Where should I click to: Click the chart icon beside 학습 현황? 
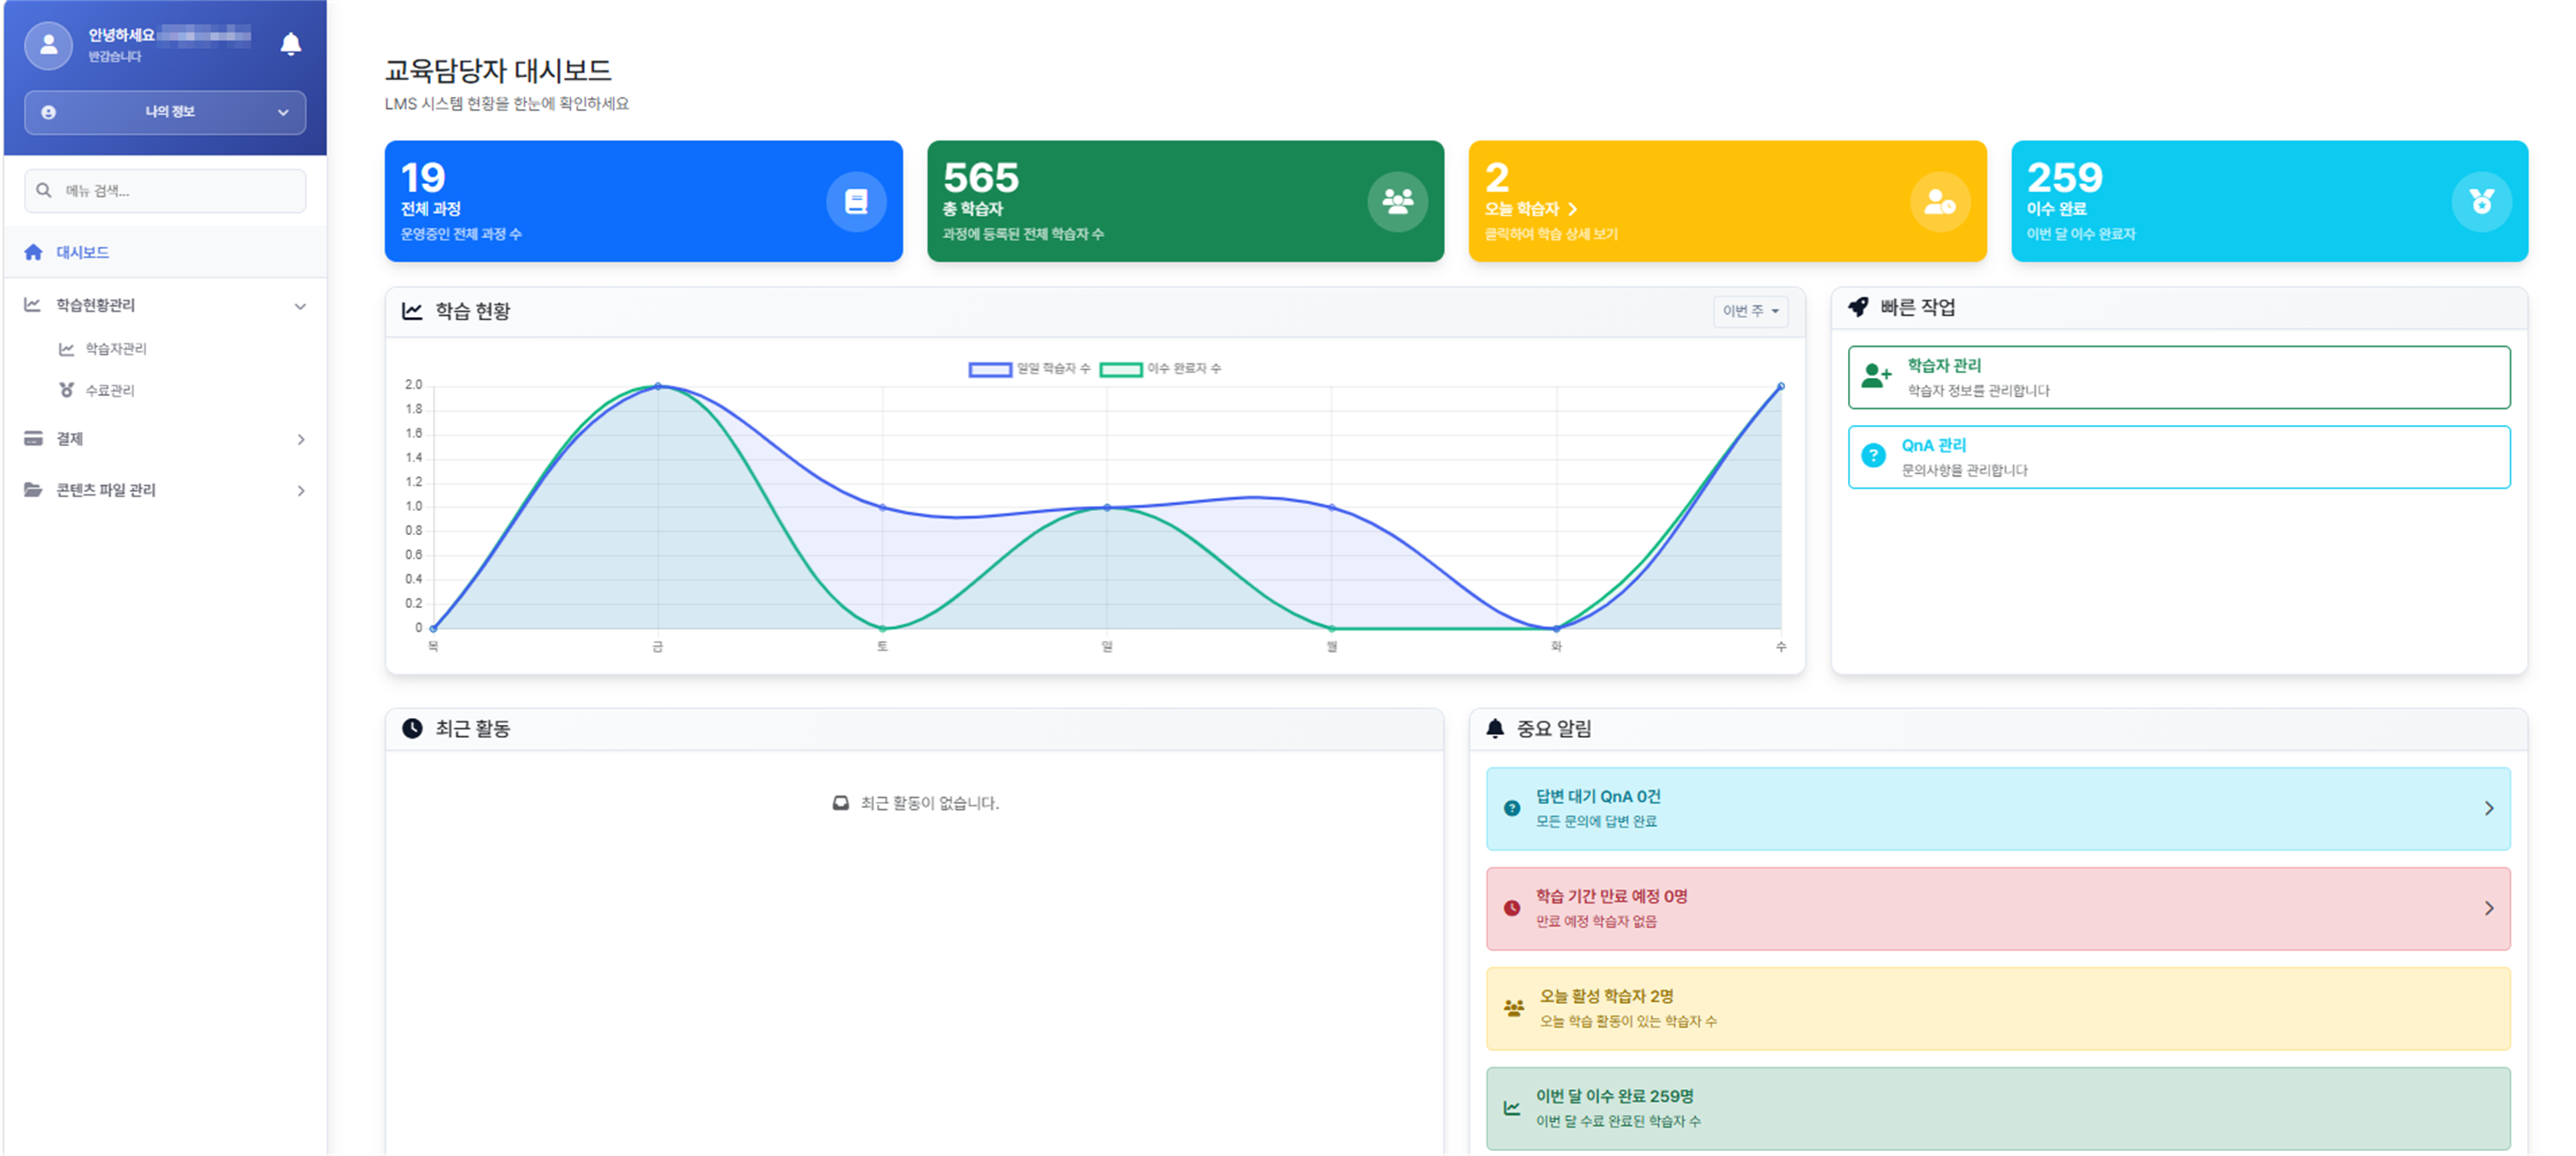(412, 311)
